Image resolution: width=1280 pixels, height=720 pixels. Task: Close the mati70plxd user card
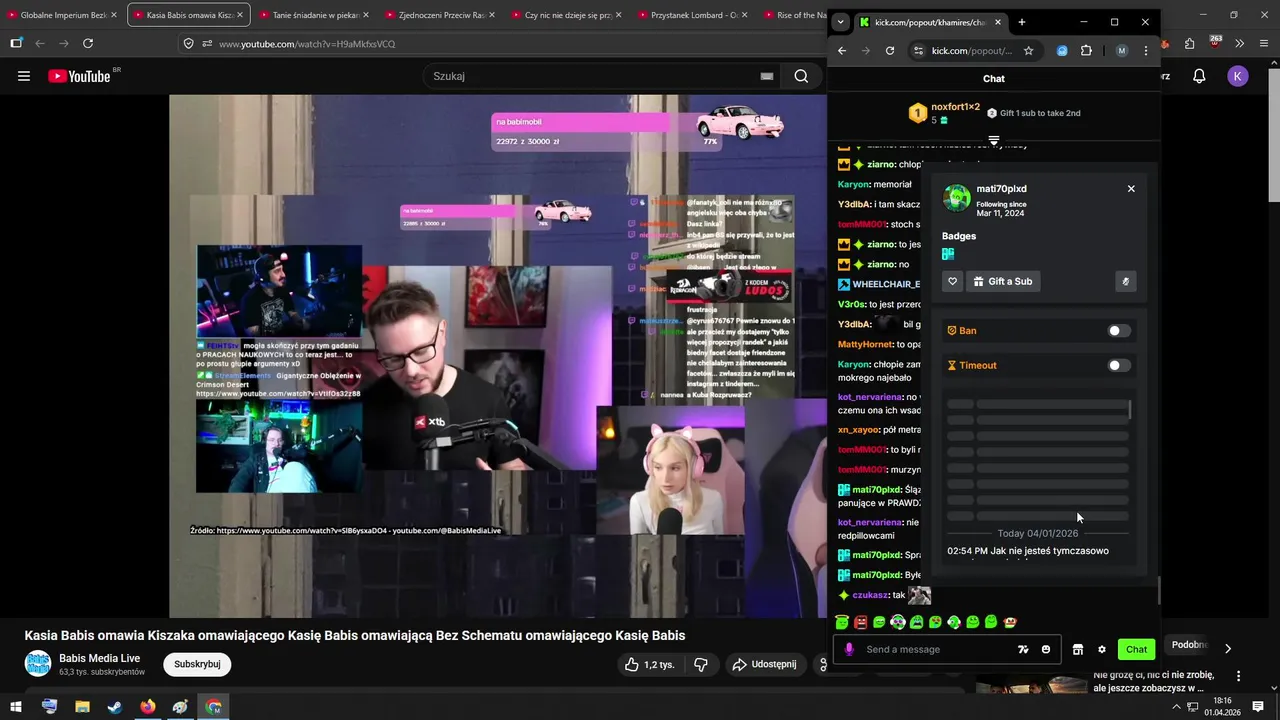click(x=1131, y=189)
